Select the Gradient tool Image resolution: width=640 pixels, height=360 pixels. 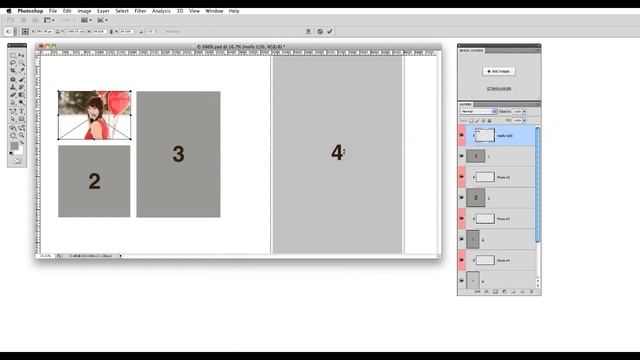[21, 95]
